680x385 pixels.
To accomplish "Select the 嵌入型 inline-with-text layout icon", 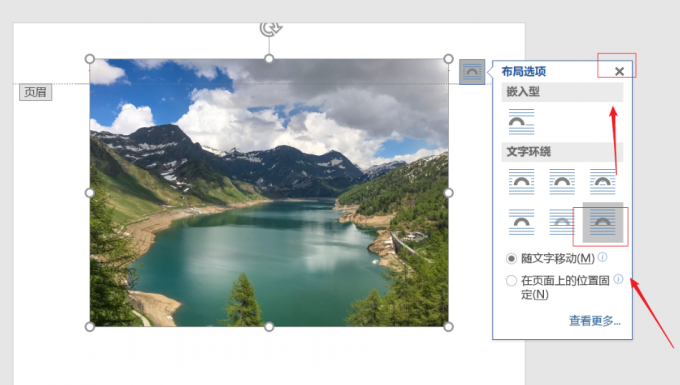I will click(x=521, y=122).
